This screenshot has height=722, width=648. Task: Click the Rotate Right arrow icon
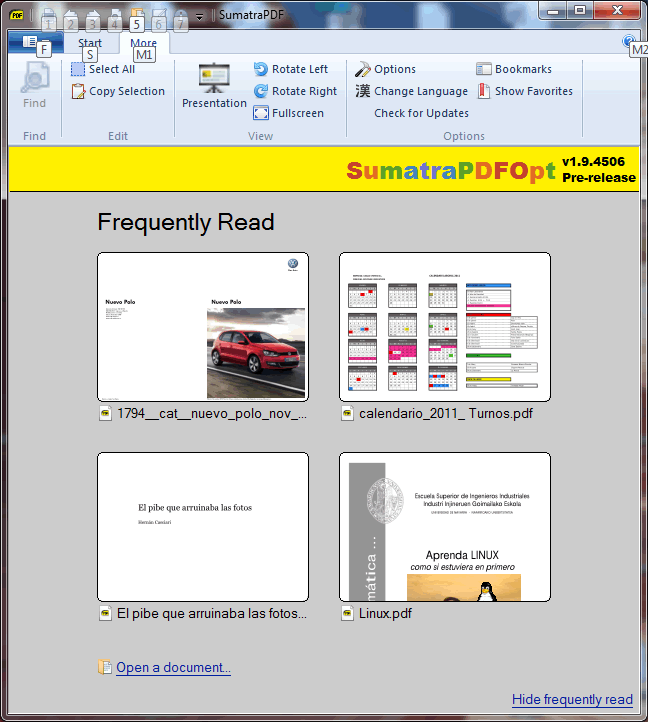(261, 91)
